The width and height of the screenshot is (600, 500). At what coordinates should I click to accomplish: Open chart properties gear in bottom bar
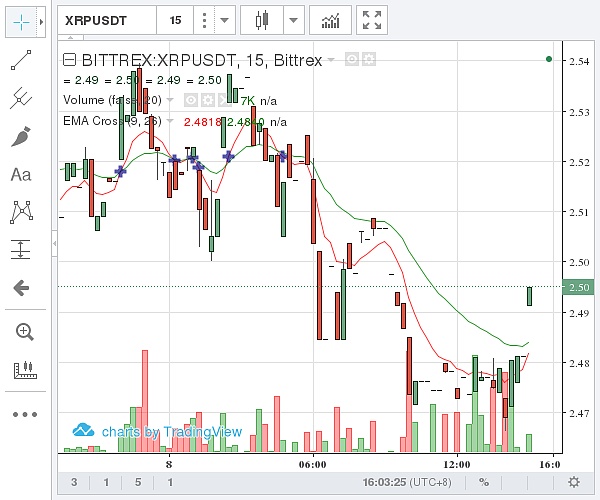[574, 482]
